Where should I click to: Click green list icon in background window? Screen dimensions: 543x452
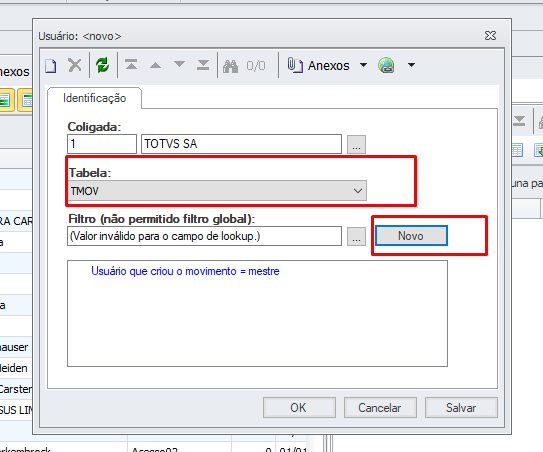(x=6, y=100)
